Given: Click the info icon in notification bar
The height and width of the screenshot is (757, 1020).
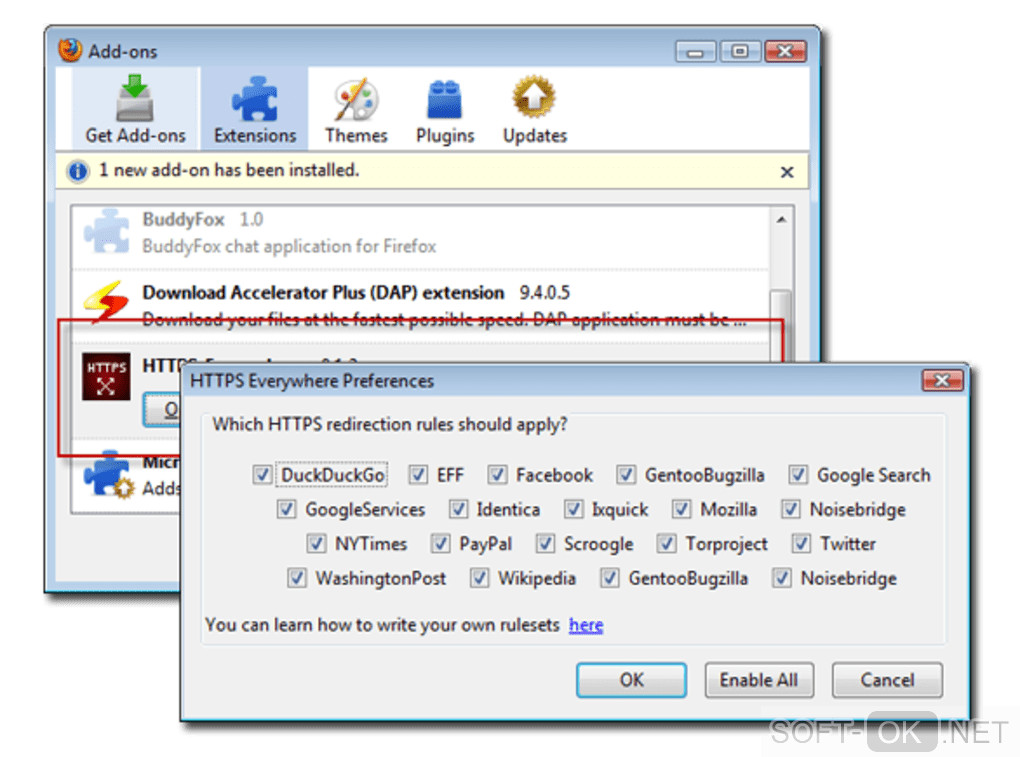Looking at the screenshot, I should click(x=77, y=171).
